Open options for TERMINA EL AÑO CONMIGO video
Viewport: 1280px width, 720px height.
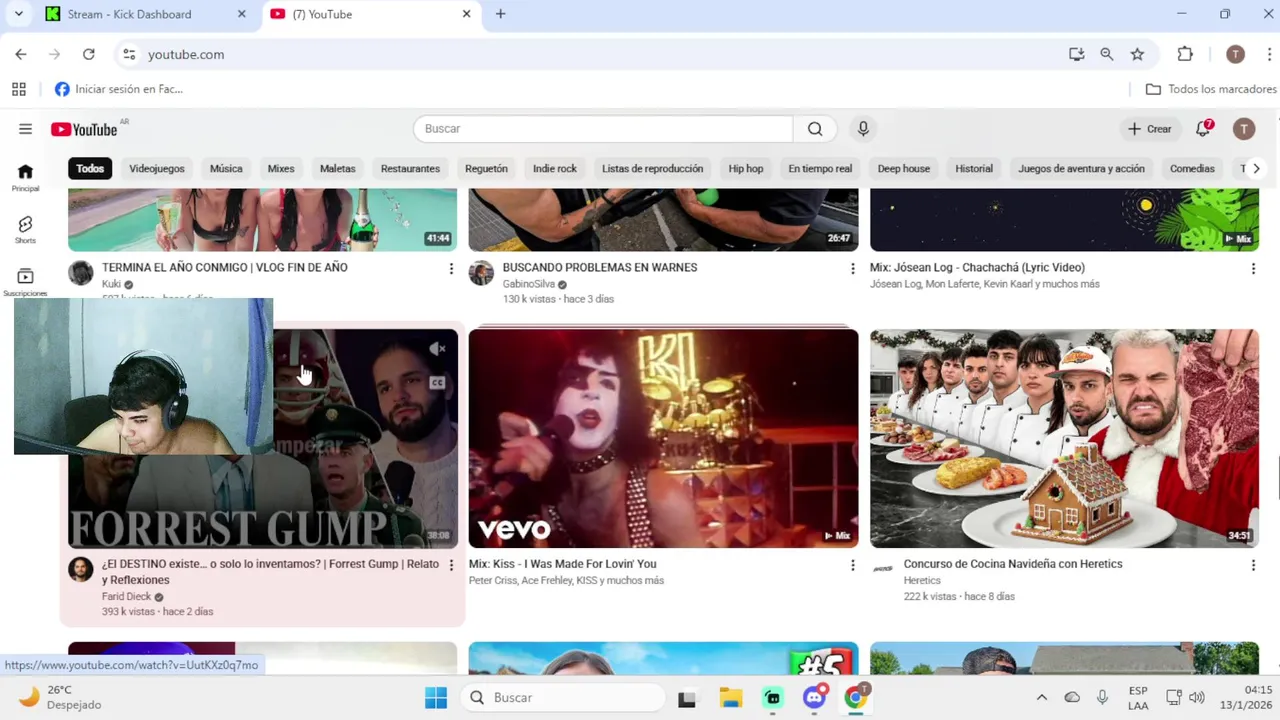[x=451, y=268]
